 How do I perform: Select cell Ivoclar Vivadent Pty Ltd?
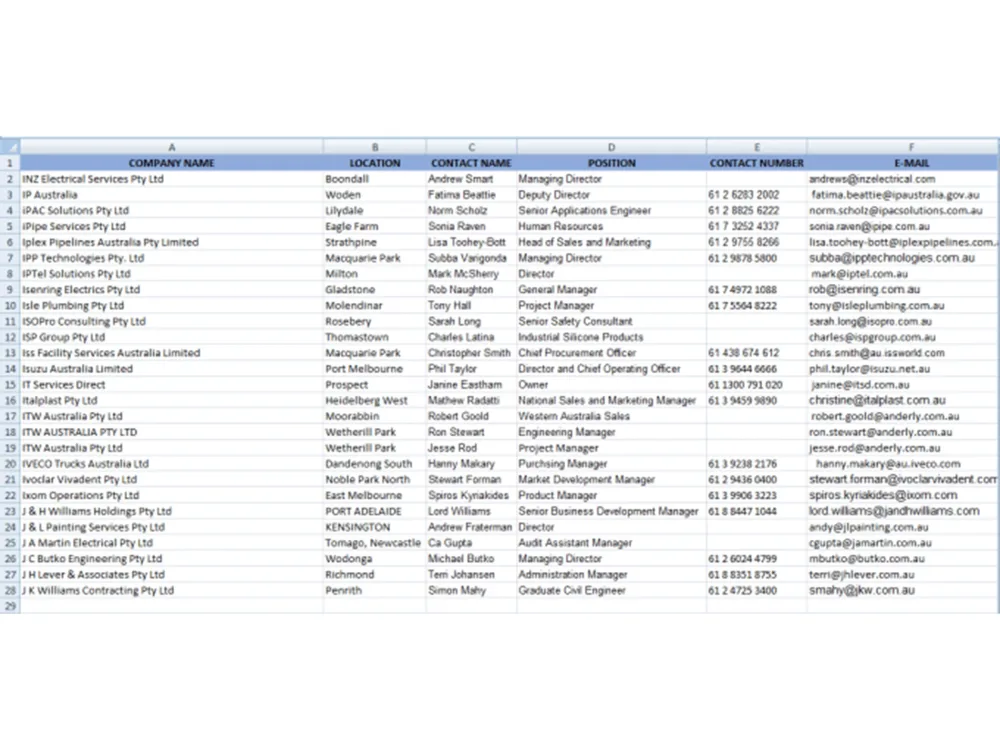click(x=172, y=480)
